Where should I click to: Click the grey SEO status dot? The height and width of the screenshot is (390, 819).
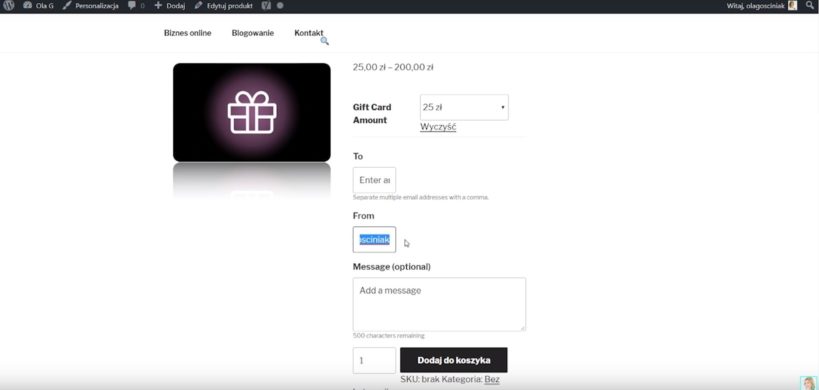[280, 6]
